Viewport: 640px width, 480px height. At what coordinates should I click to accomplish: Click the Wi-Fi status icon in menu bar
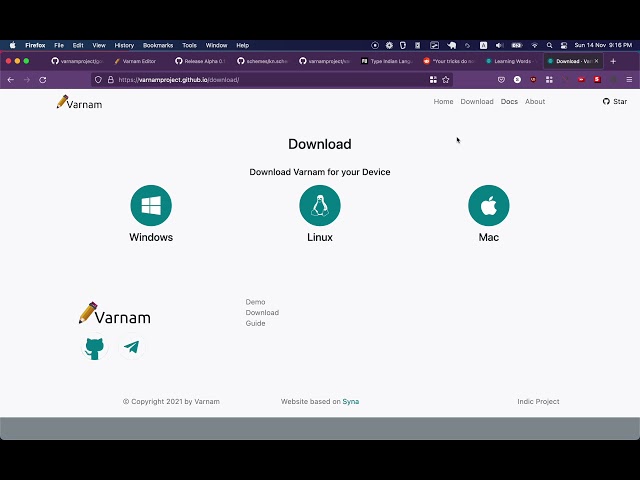(534, 45)
